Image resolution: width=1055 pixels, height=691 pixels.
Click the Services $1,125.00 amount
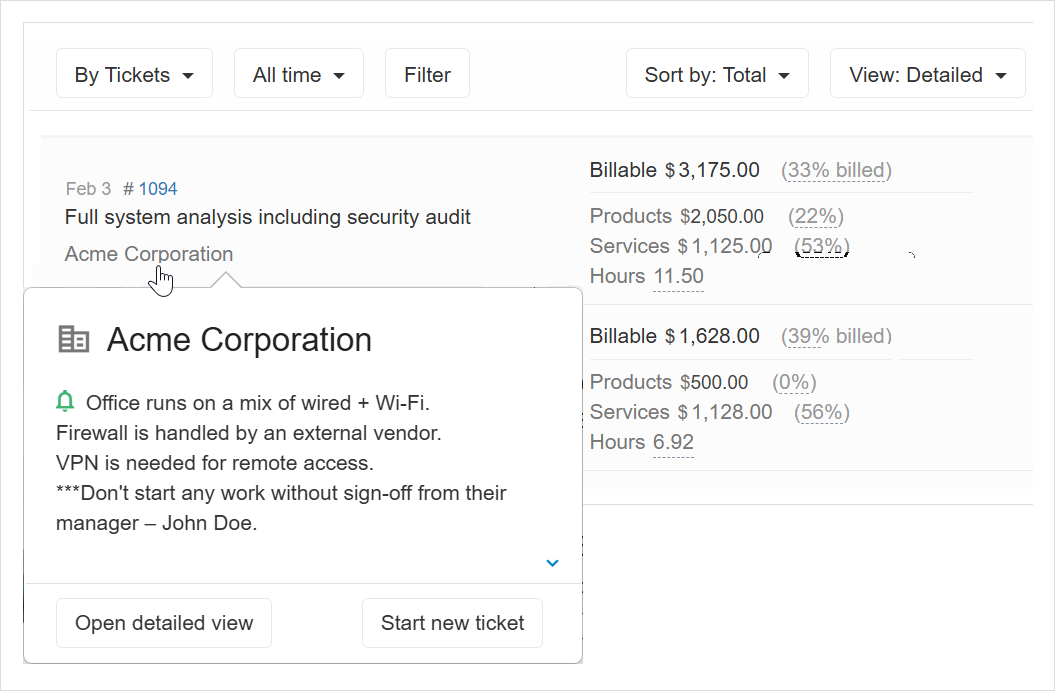tap(725, 246)
